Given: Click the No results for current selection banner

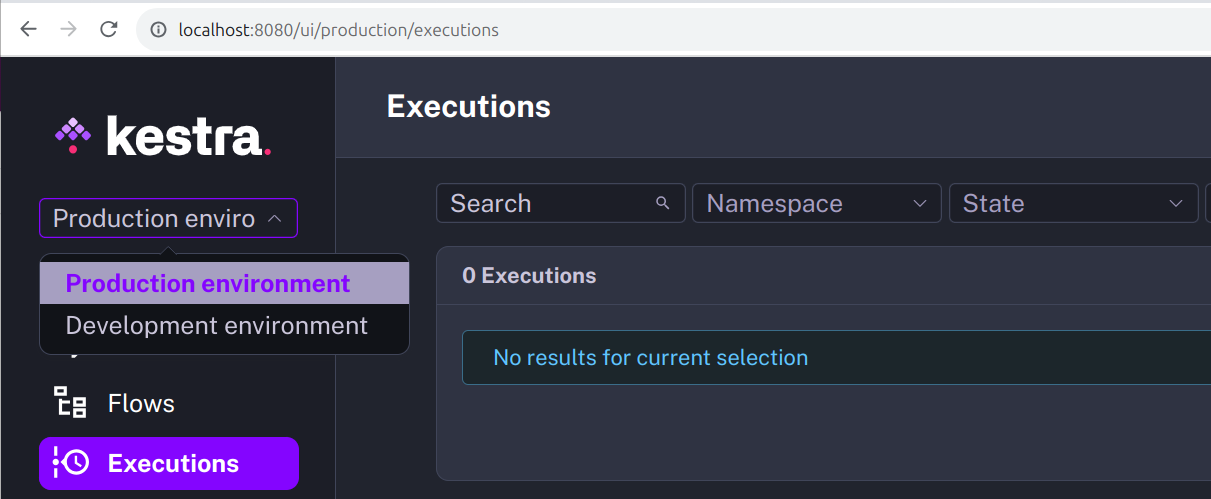Looking at the screenshot, I should click(x=650, y=358).
